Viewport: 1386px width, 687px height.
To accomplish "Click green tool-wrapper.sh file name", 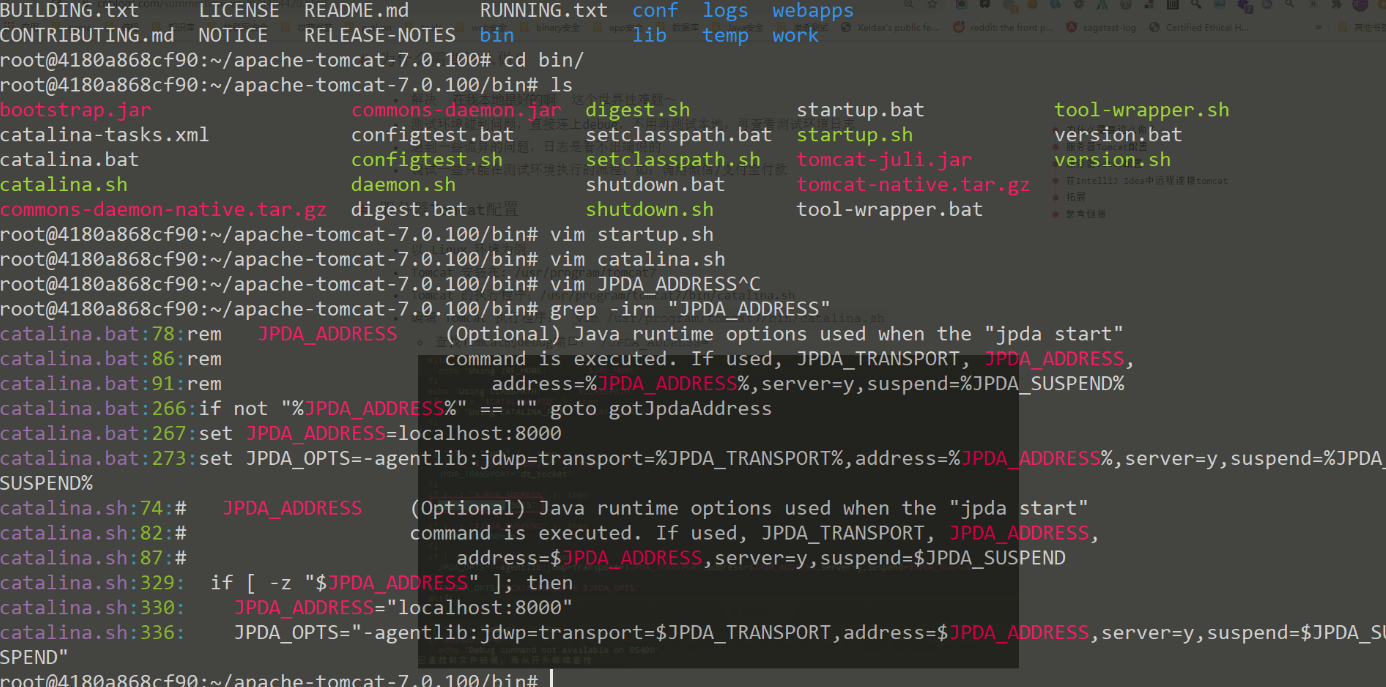I will [1142, 110].
